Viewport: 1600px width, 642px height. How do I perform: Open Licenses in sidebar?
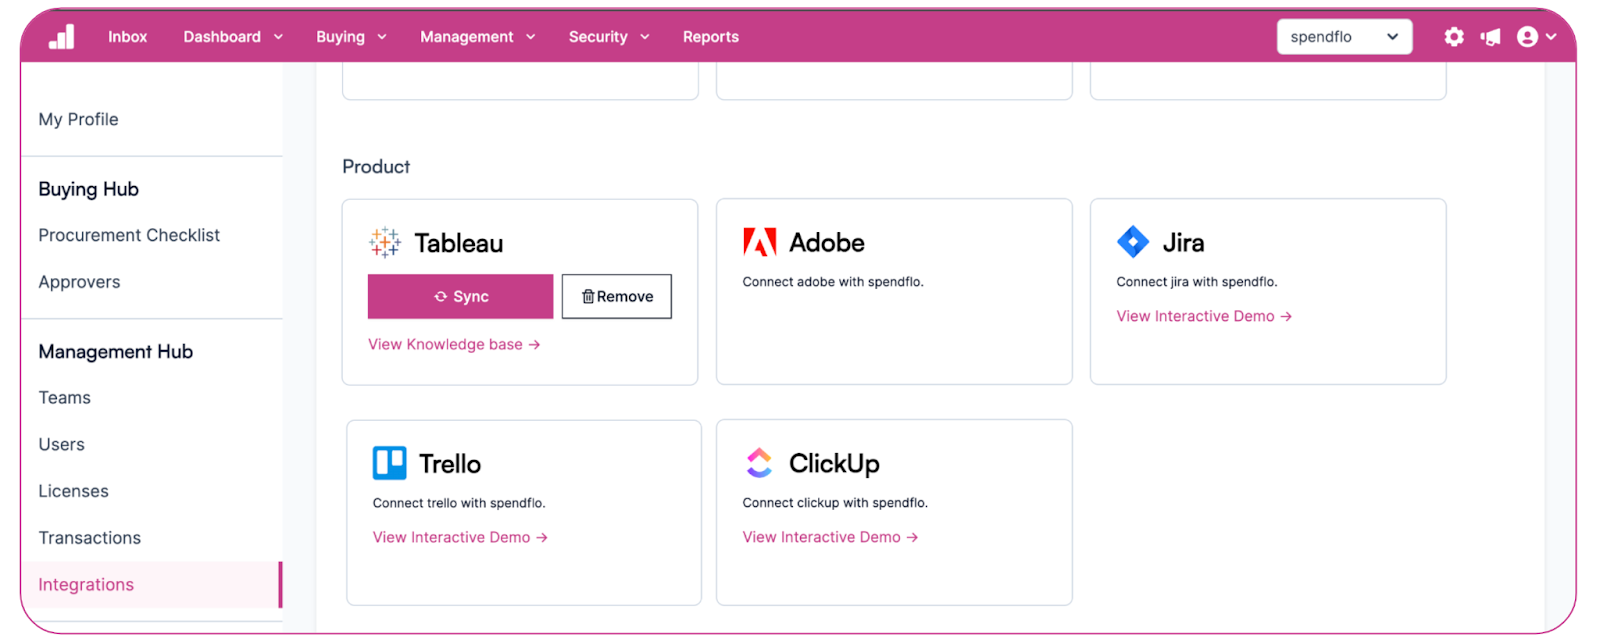(x=73, y=491)
